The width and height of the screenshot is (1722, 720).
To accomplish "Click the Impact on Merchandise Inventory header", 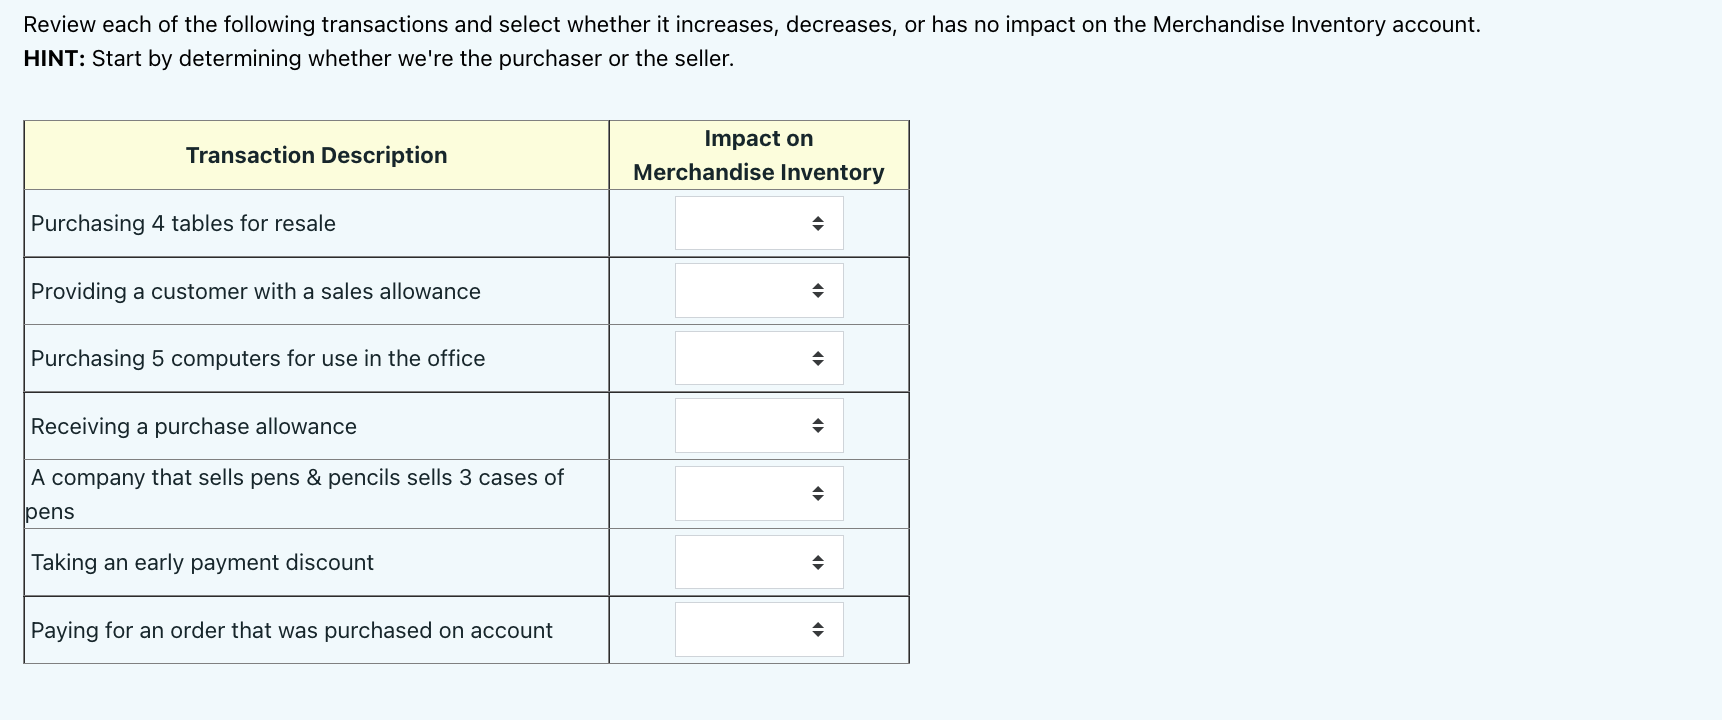I will 758,155.
